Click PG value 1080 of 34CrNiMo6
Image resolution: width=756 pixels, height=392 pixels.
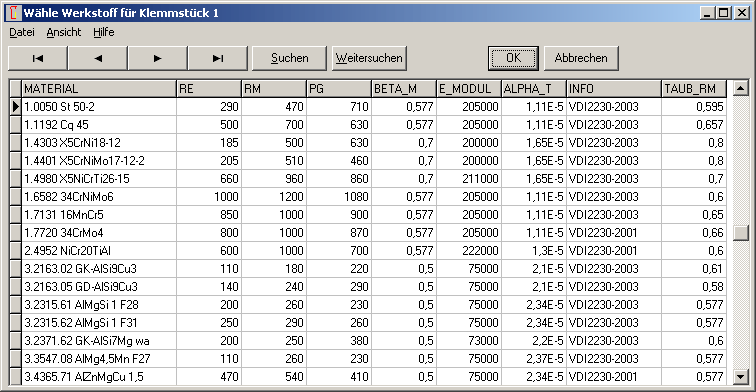[339, 197]
